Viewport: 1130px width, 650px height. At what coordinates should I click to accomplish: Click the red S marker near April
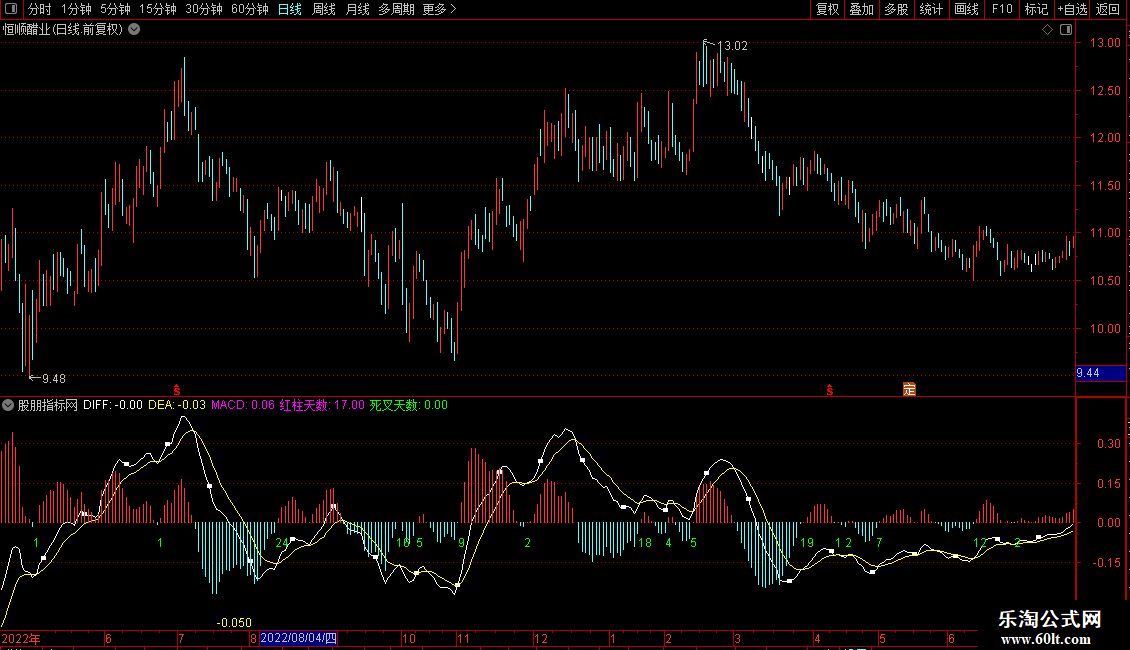[829, 390]
